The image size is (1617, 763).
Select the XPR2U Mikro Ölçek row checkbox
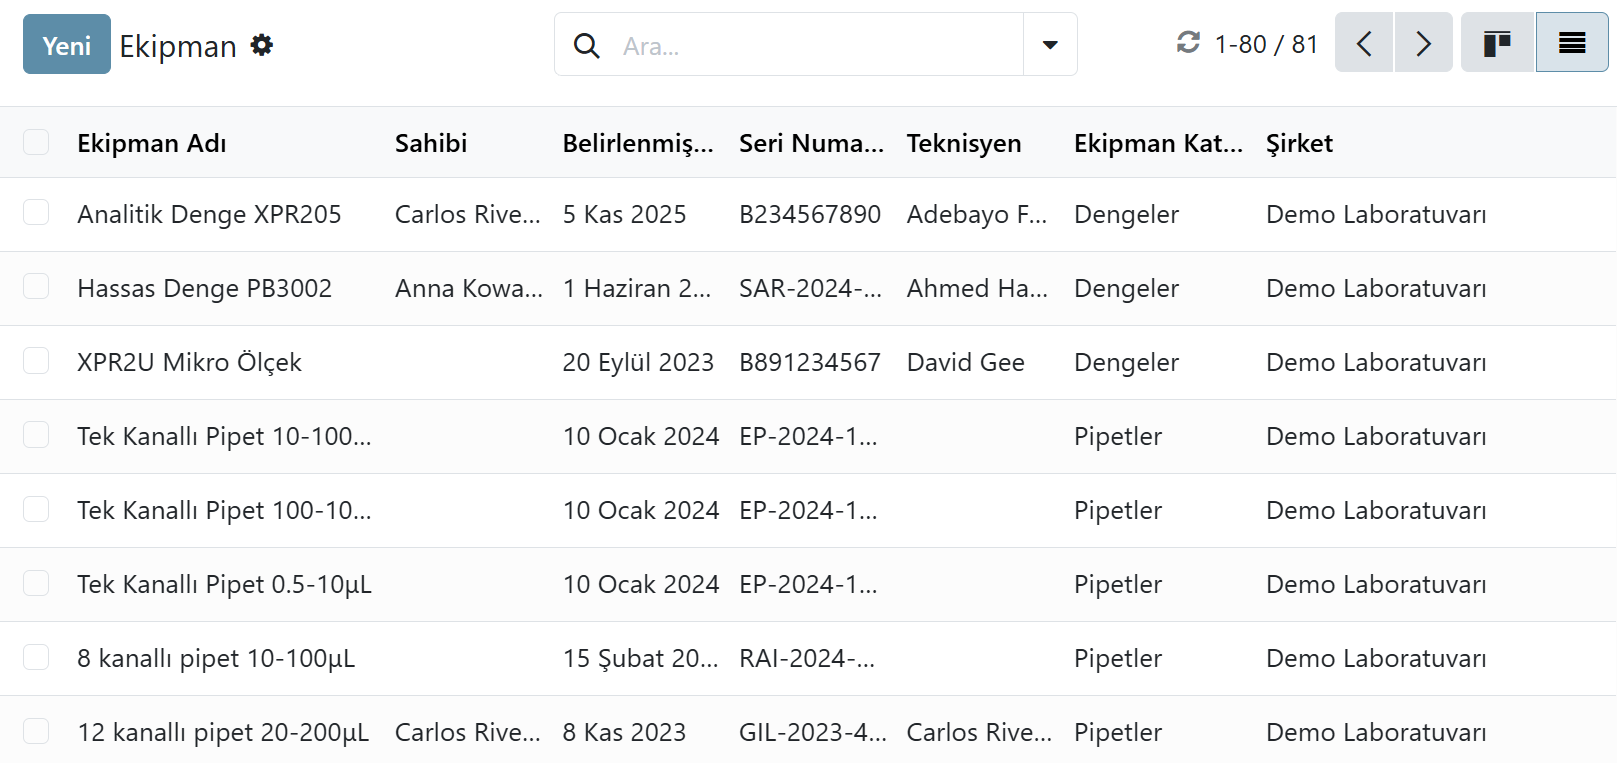[37, 361]
